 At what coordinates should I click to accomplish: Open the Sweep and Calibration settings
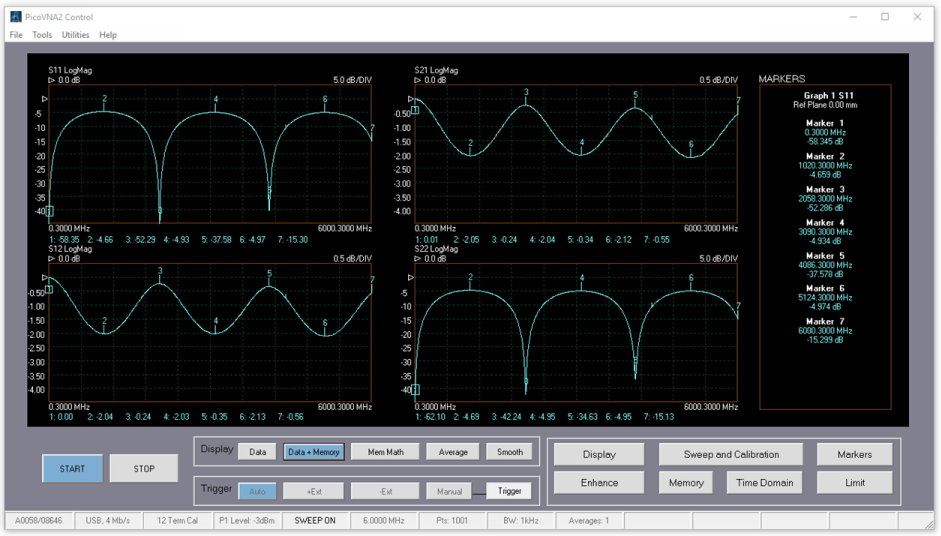tap(731, 454)
